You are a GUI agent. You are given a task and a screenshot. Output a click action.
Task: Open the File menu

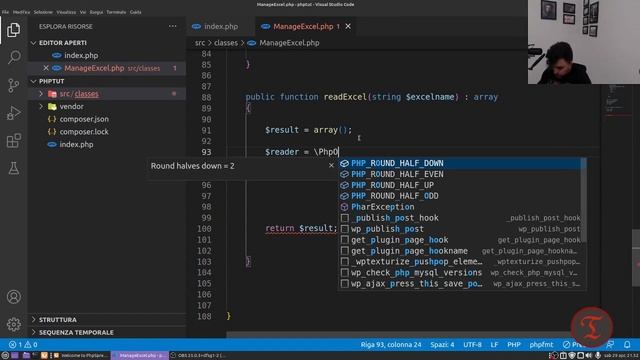5,12
